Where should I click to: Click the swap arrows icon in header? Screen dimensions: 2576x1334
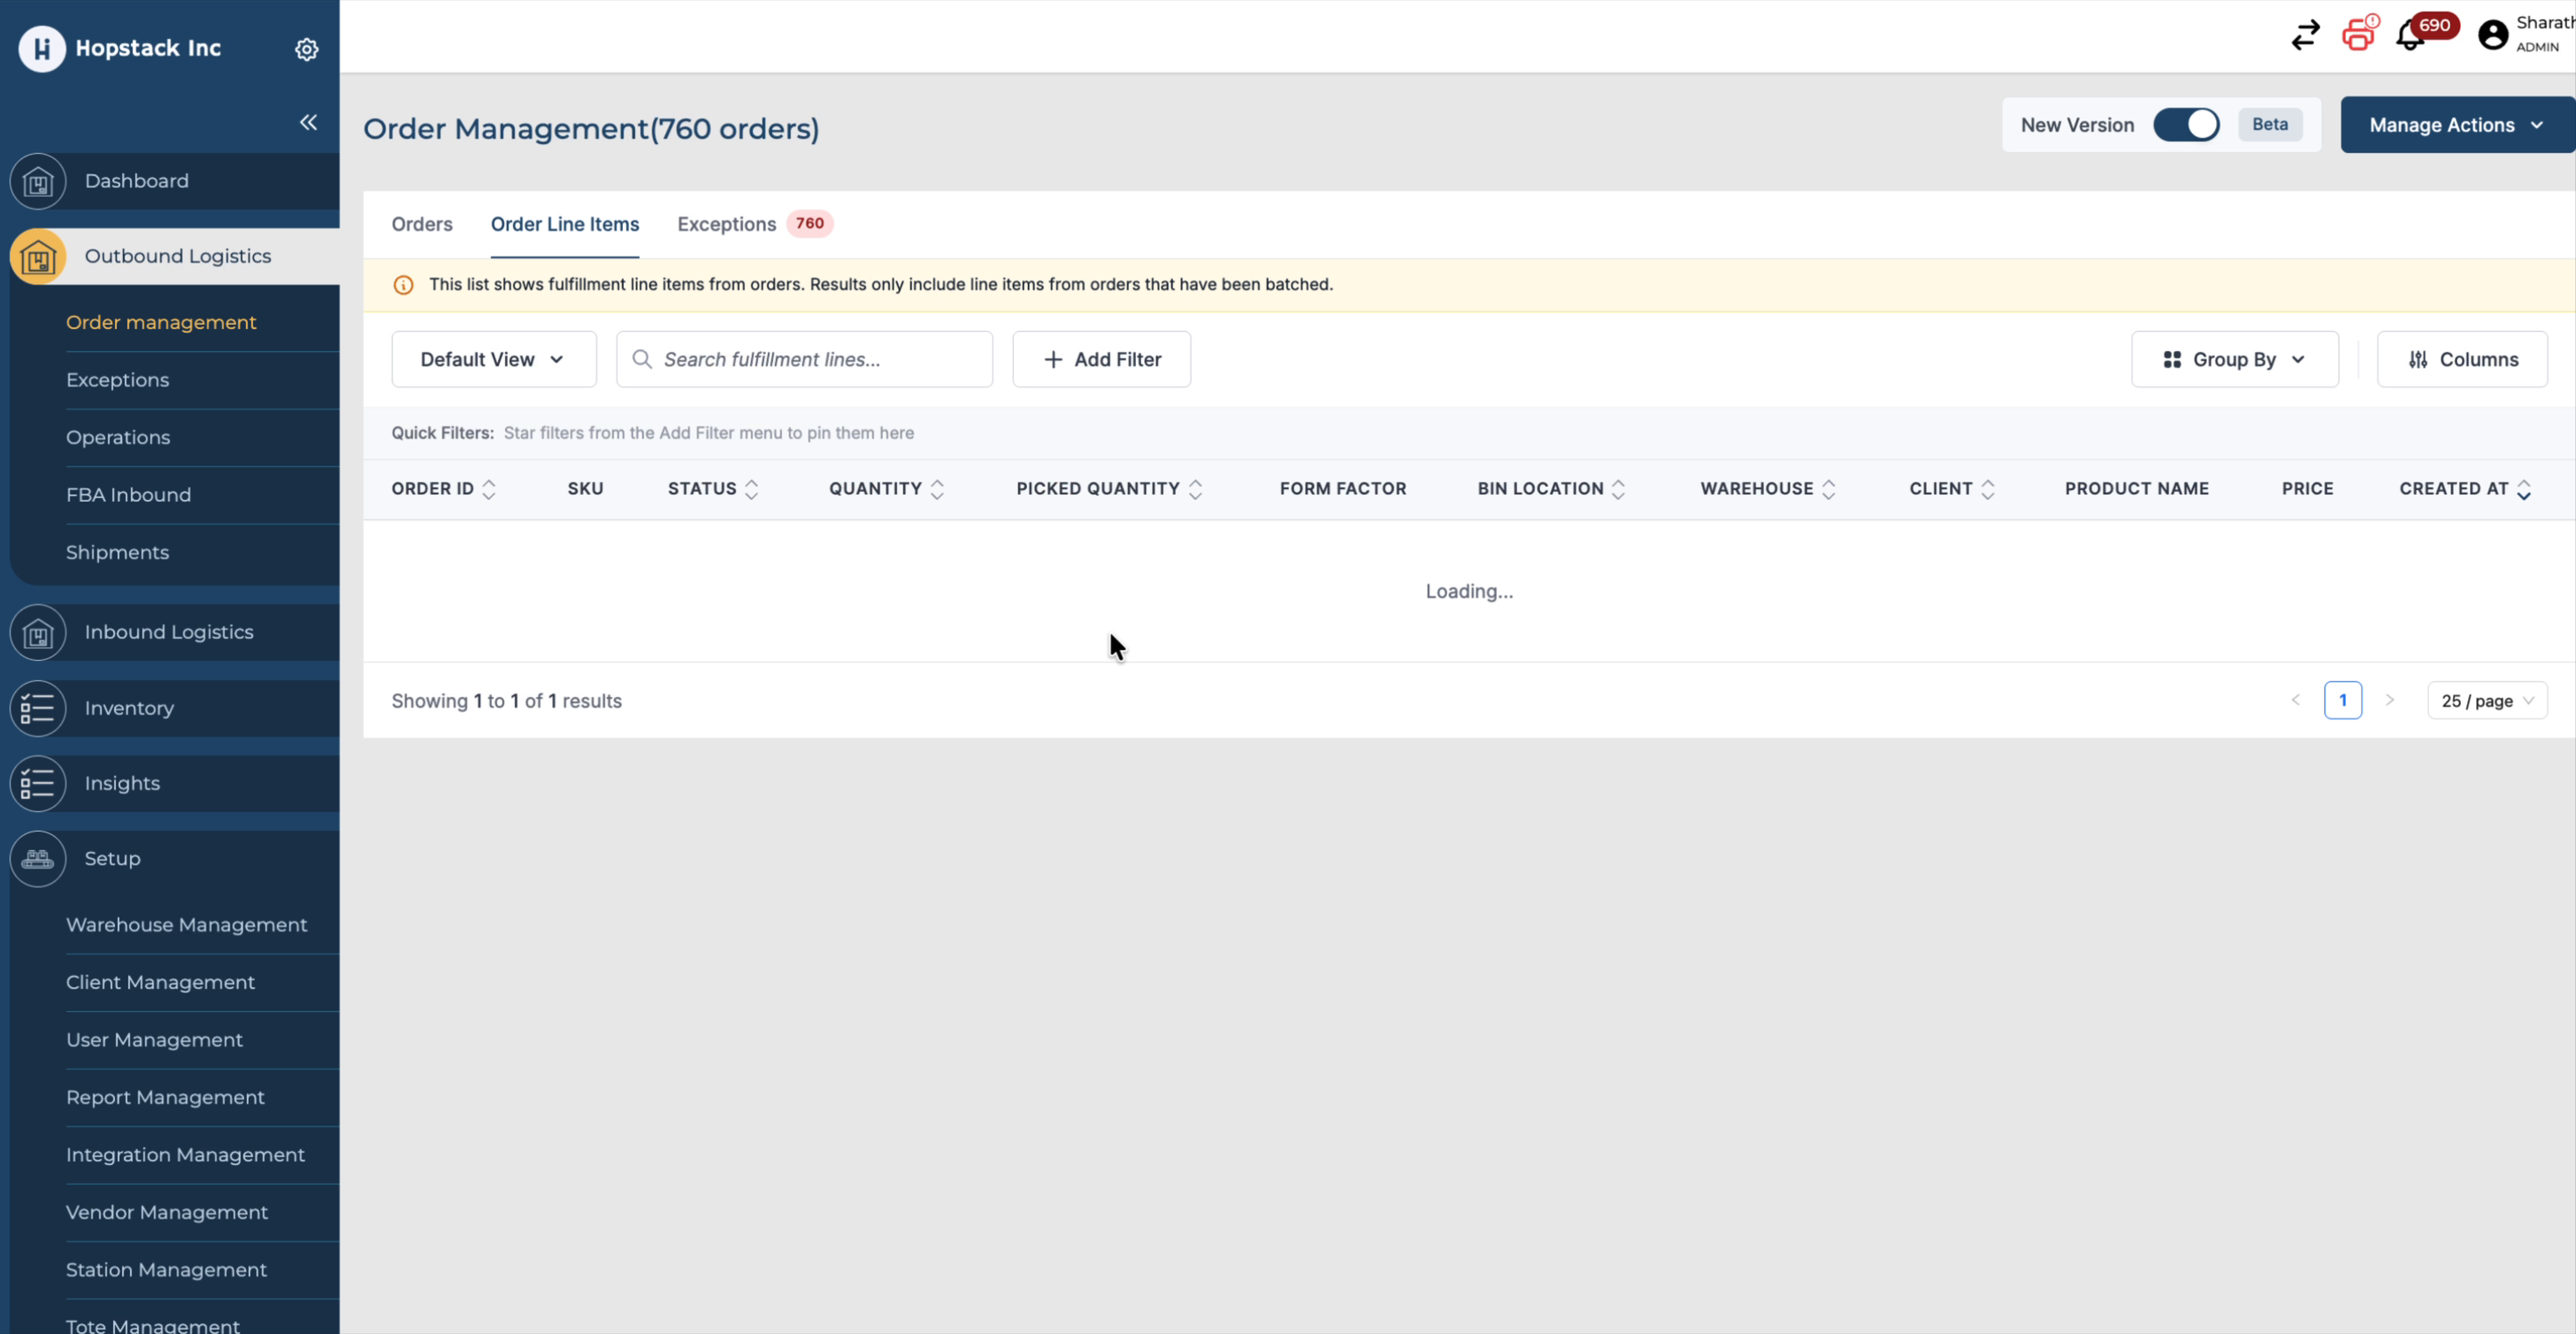(2306, 36)
